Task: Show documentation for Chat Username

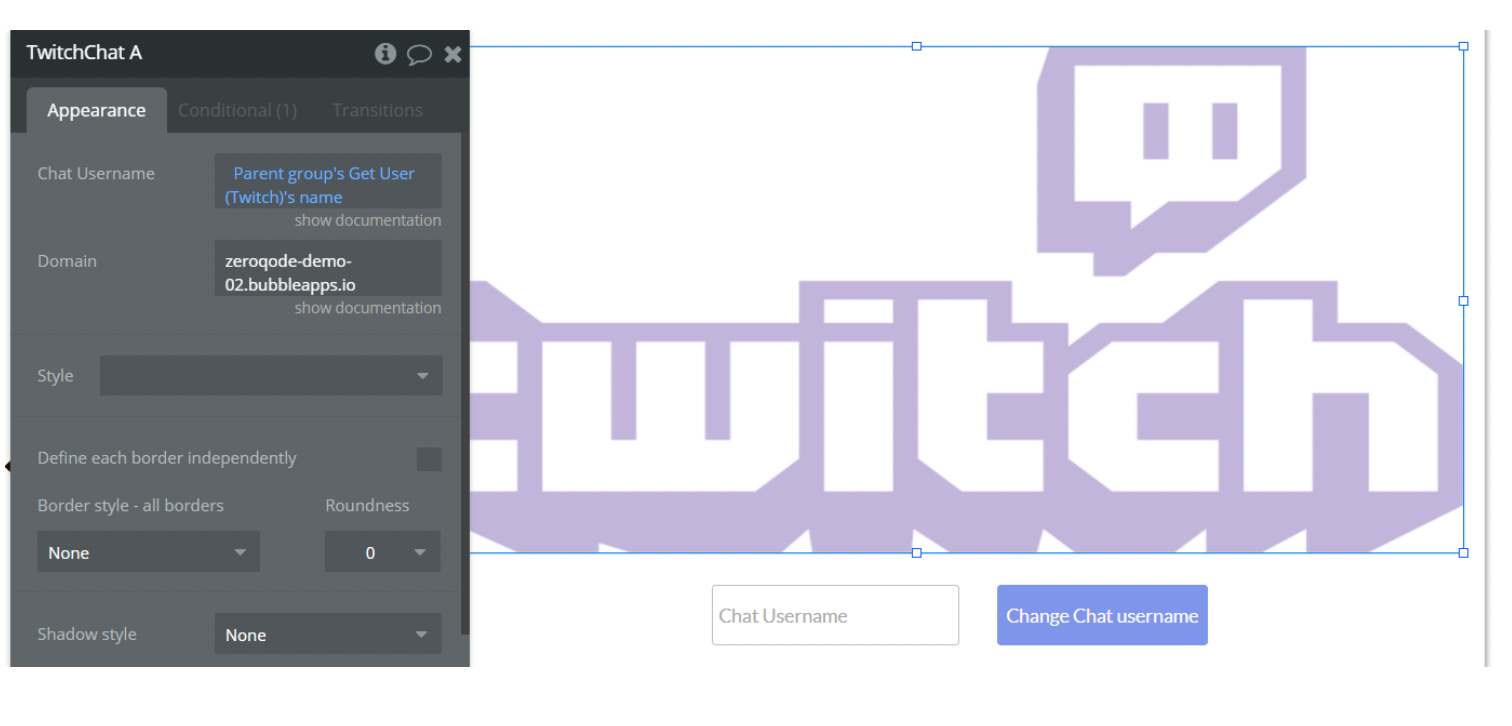Action: tap(367, 220)
